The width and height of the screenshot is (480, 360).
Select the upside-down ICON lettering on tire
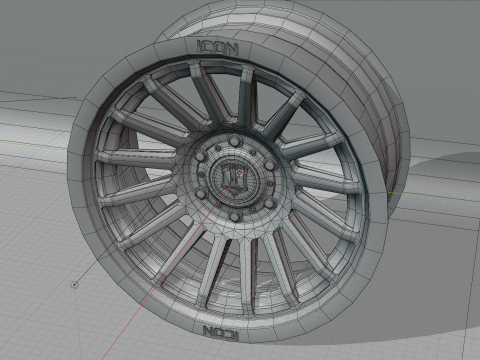point(221,333)
